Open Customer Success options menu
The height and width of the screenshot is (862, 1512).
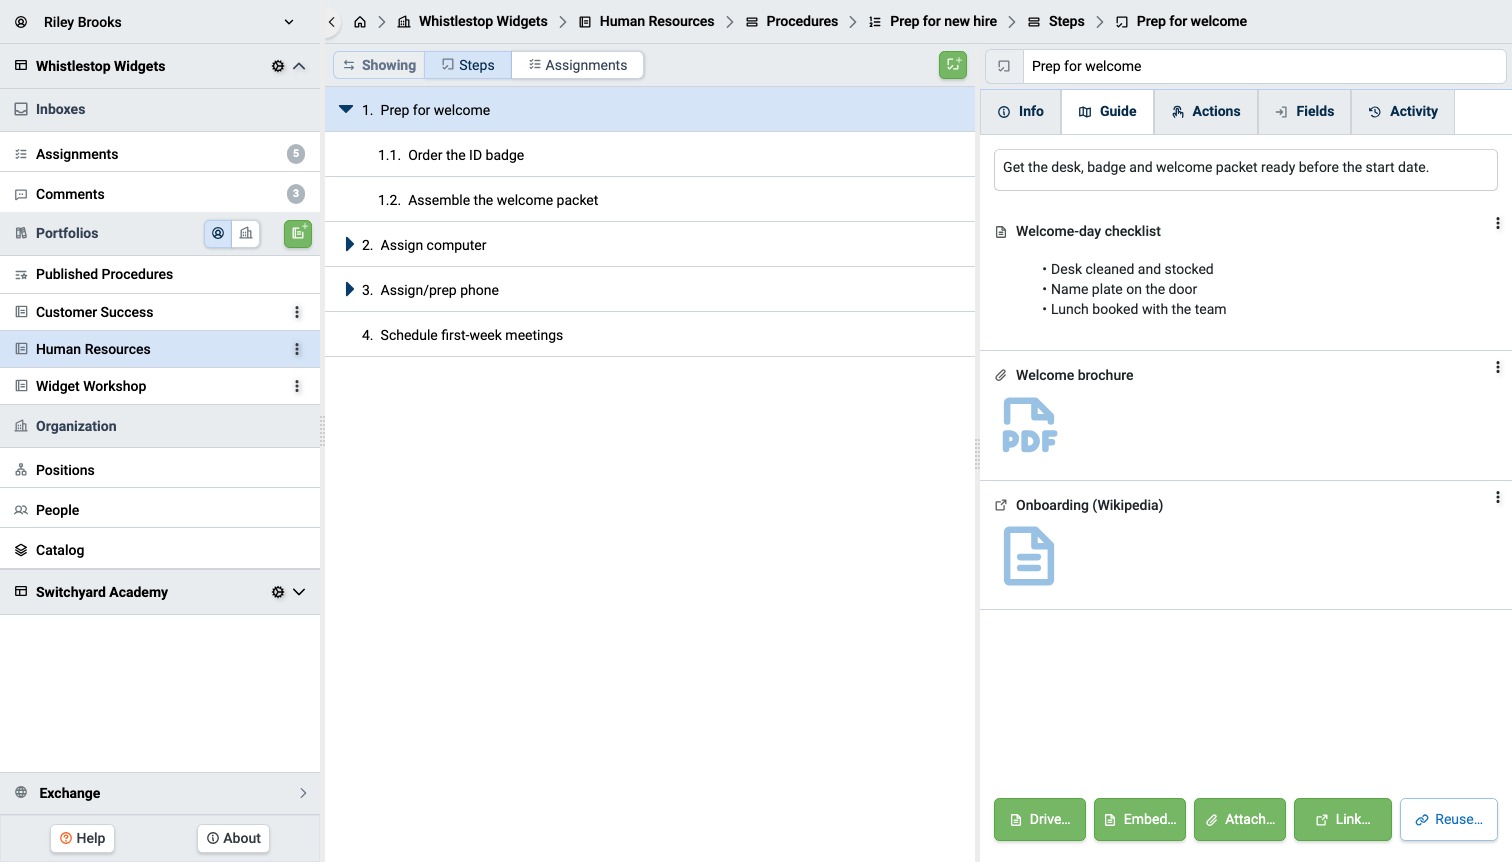297,312
